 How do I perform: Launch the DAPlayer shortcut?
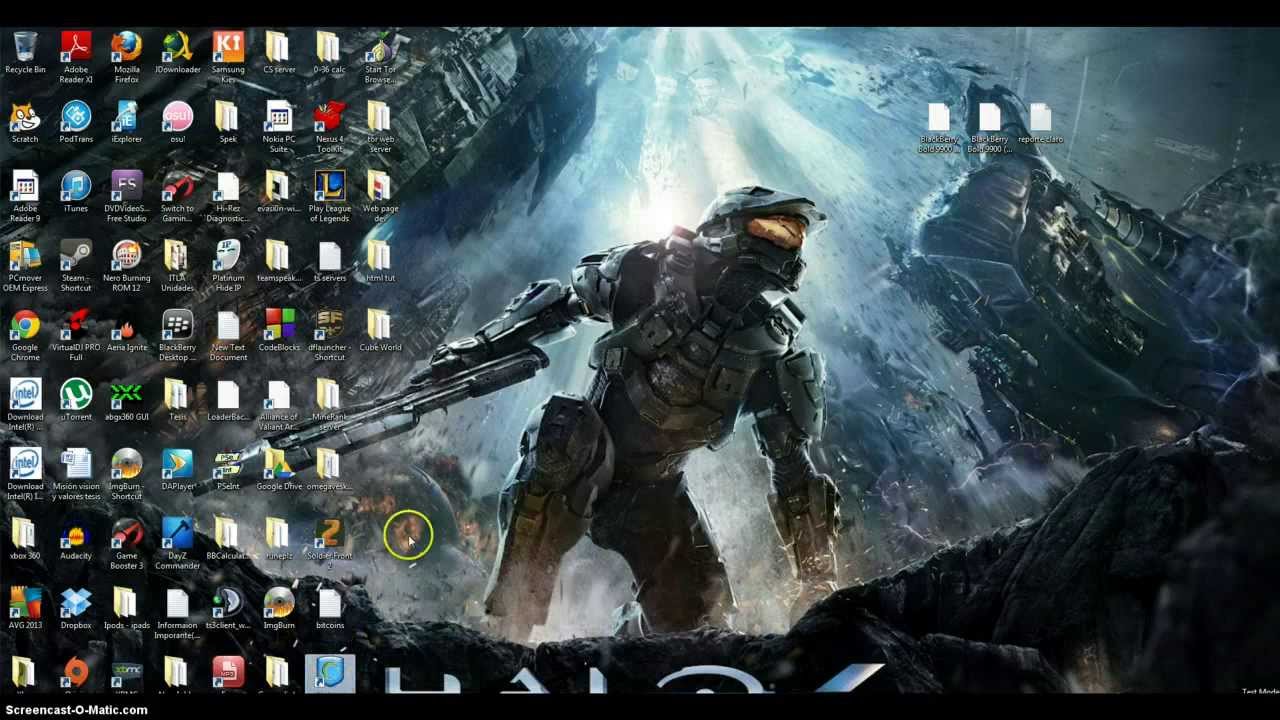178,471
